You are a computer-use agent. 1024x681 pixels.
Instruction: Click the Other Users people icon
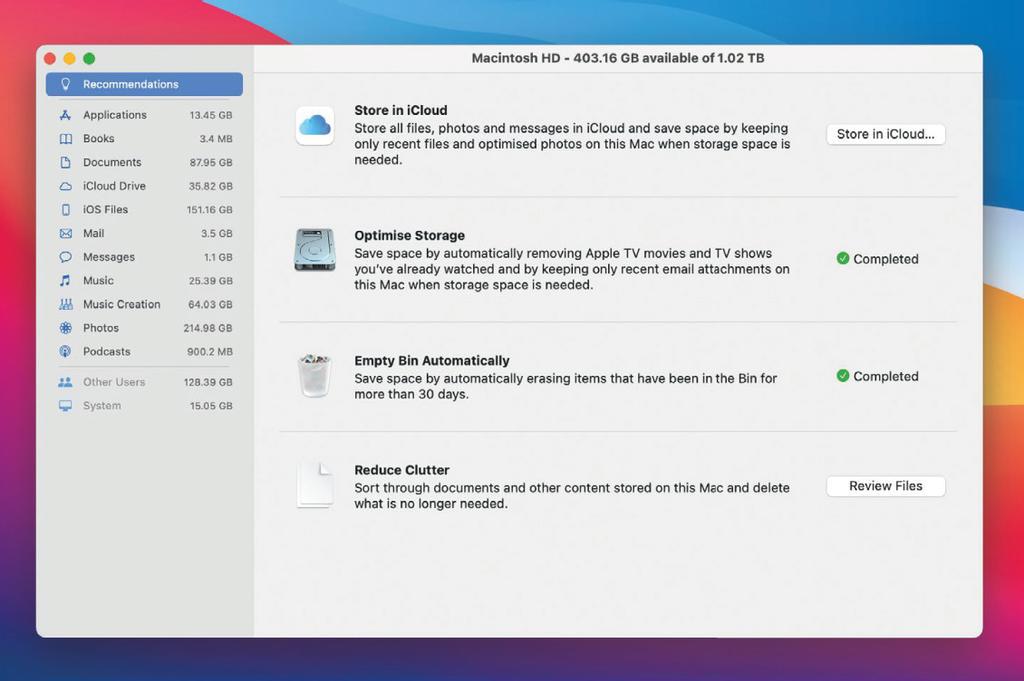pos(65,382)
